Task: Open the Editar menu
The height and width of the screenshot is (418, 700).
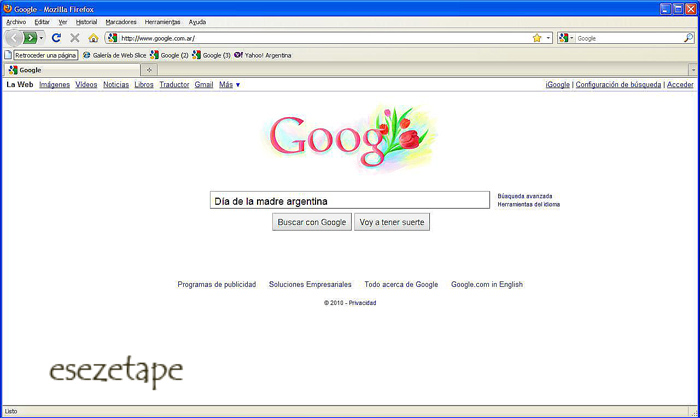Action: pyautogui.click(x=42, y=22)
